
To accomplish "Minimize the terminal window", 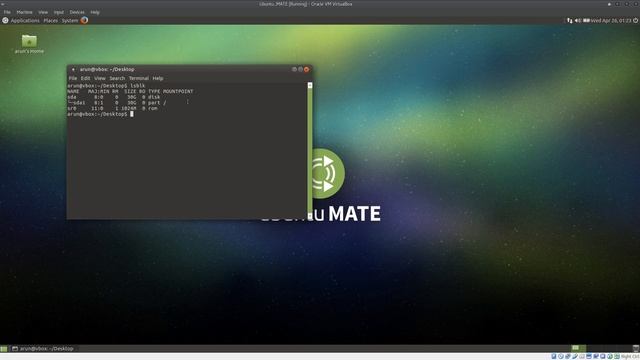I will pos(294,69).
